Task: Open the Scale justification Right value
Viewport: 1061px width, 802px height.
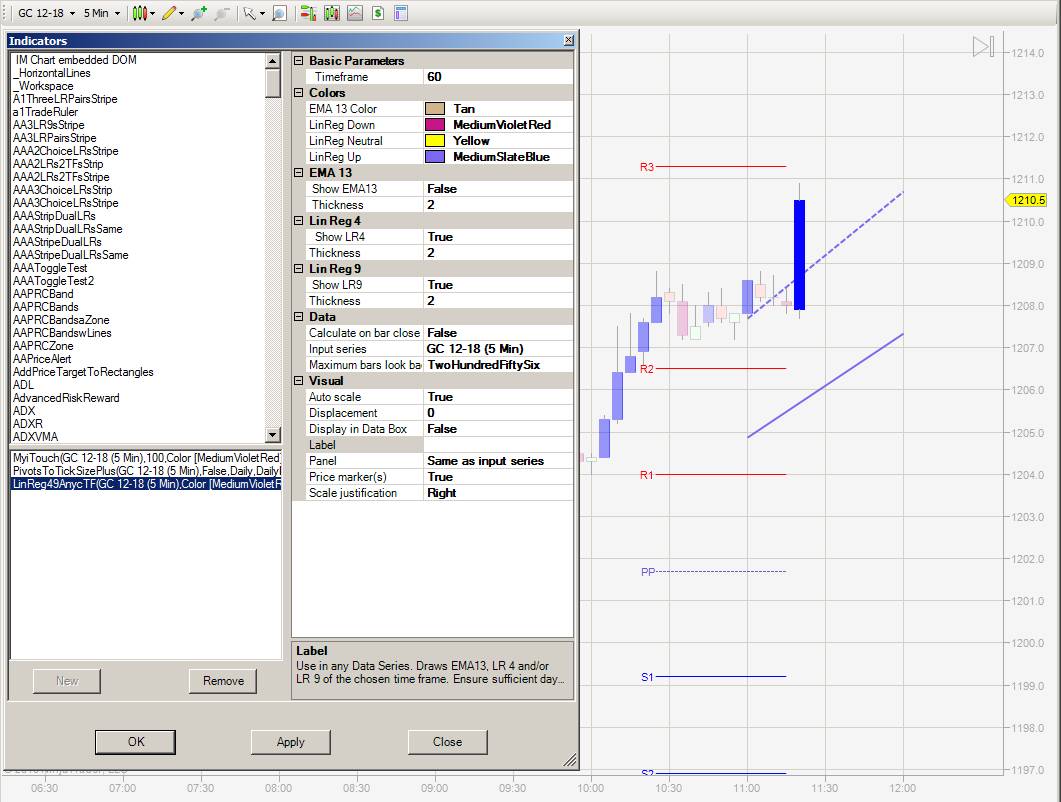Action: tap(498, 493)
